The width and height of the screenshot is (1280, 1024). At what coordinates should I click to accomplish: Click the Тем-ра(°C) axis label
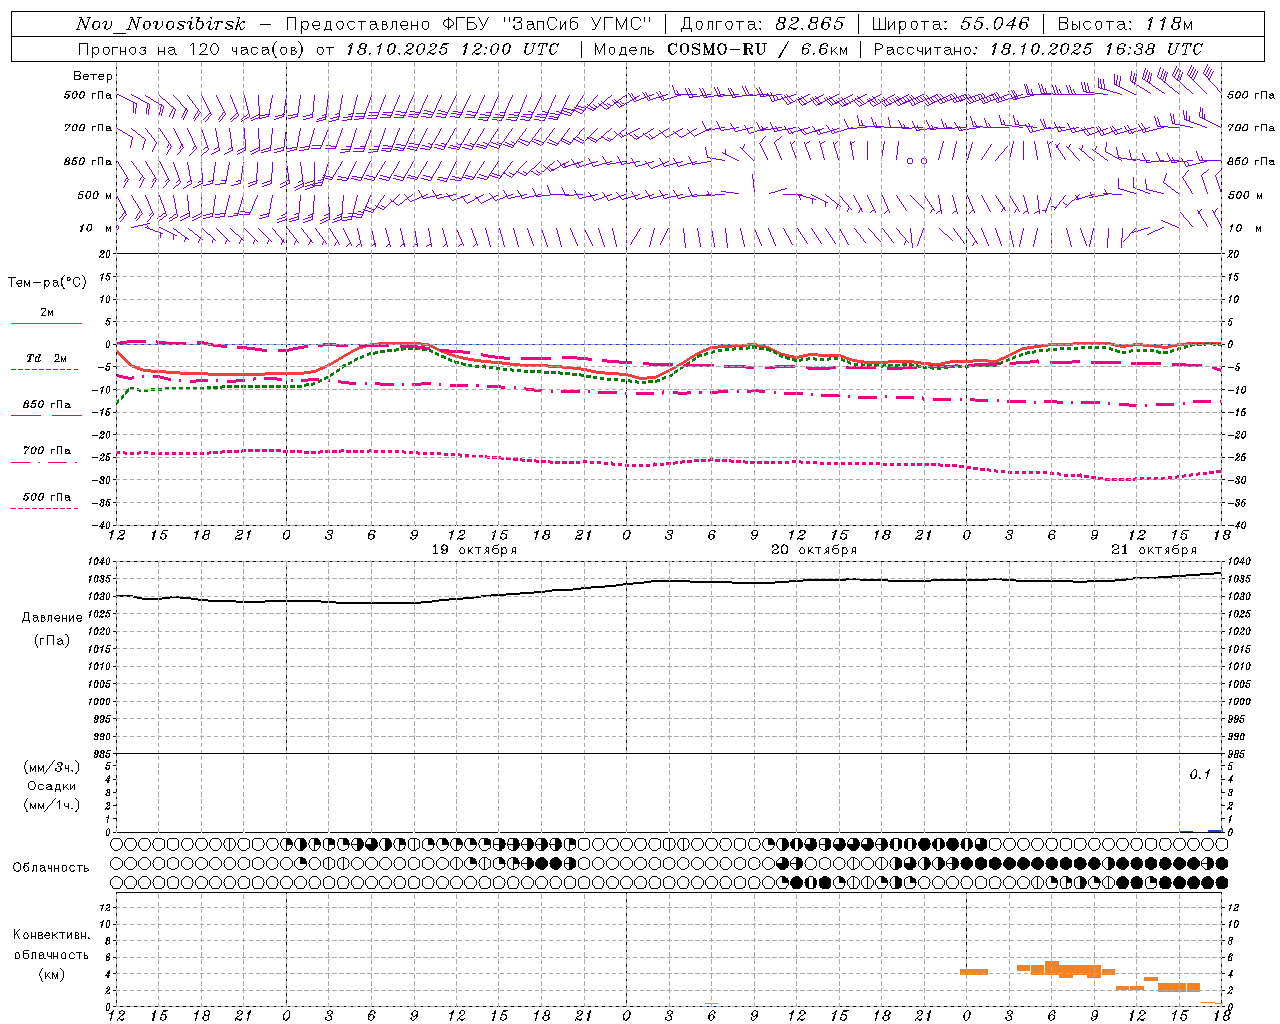[x=47, y=283]
